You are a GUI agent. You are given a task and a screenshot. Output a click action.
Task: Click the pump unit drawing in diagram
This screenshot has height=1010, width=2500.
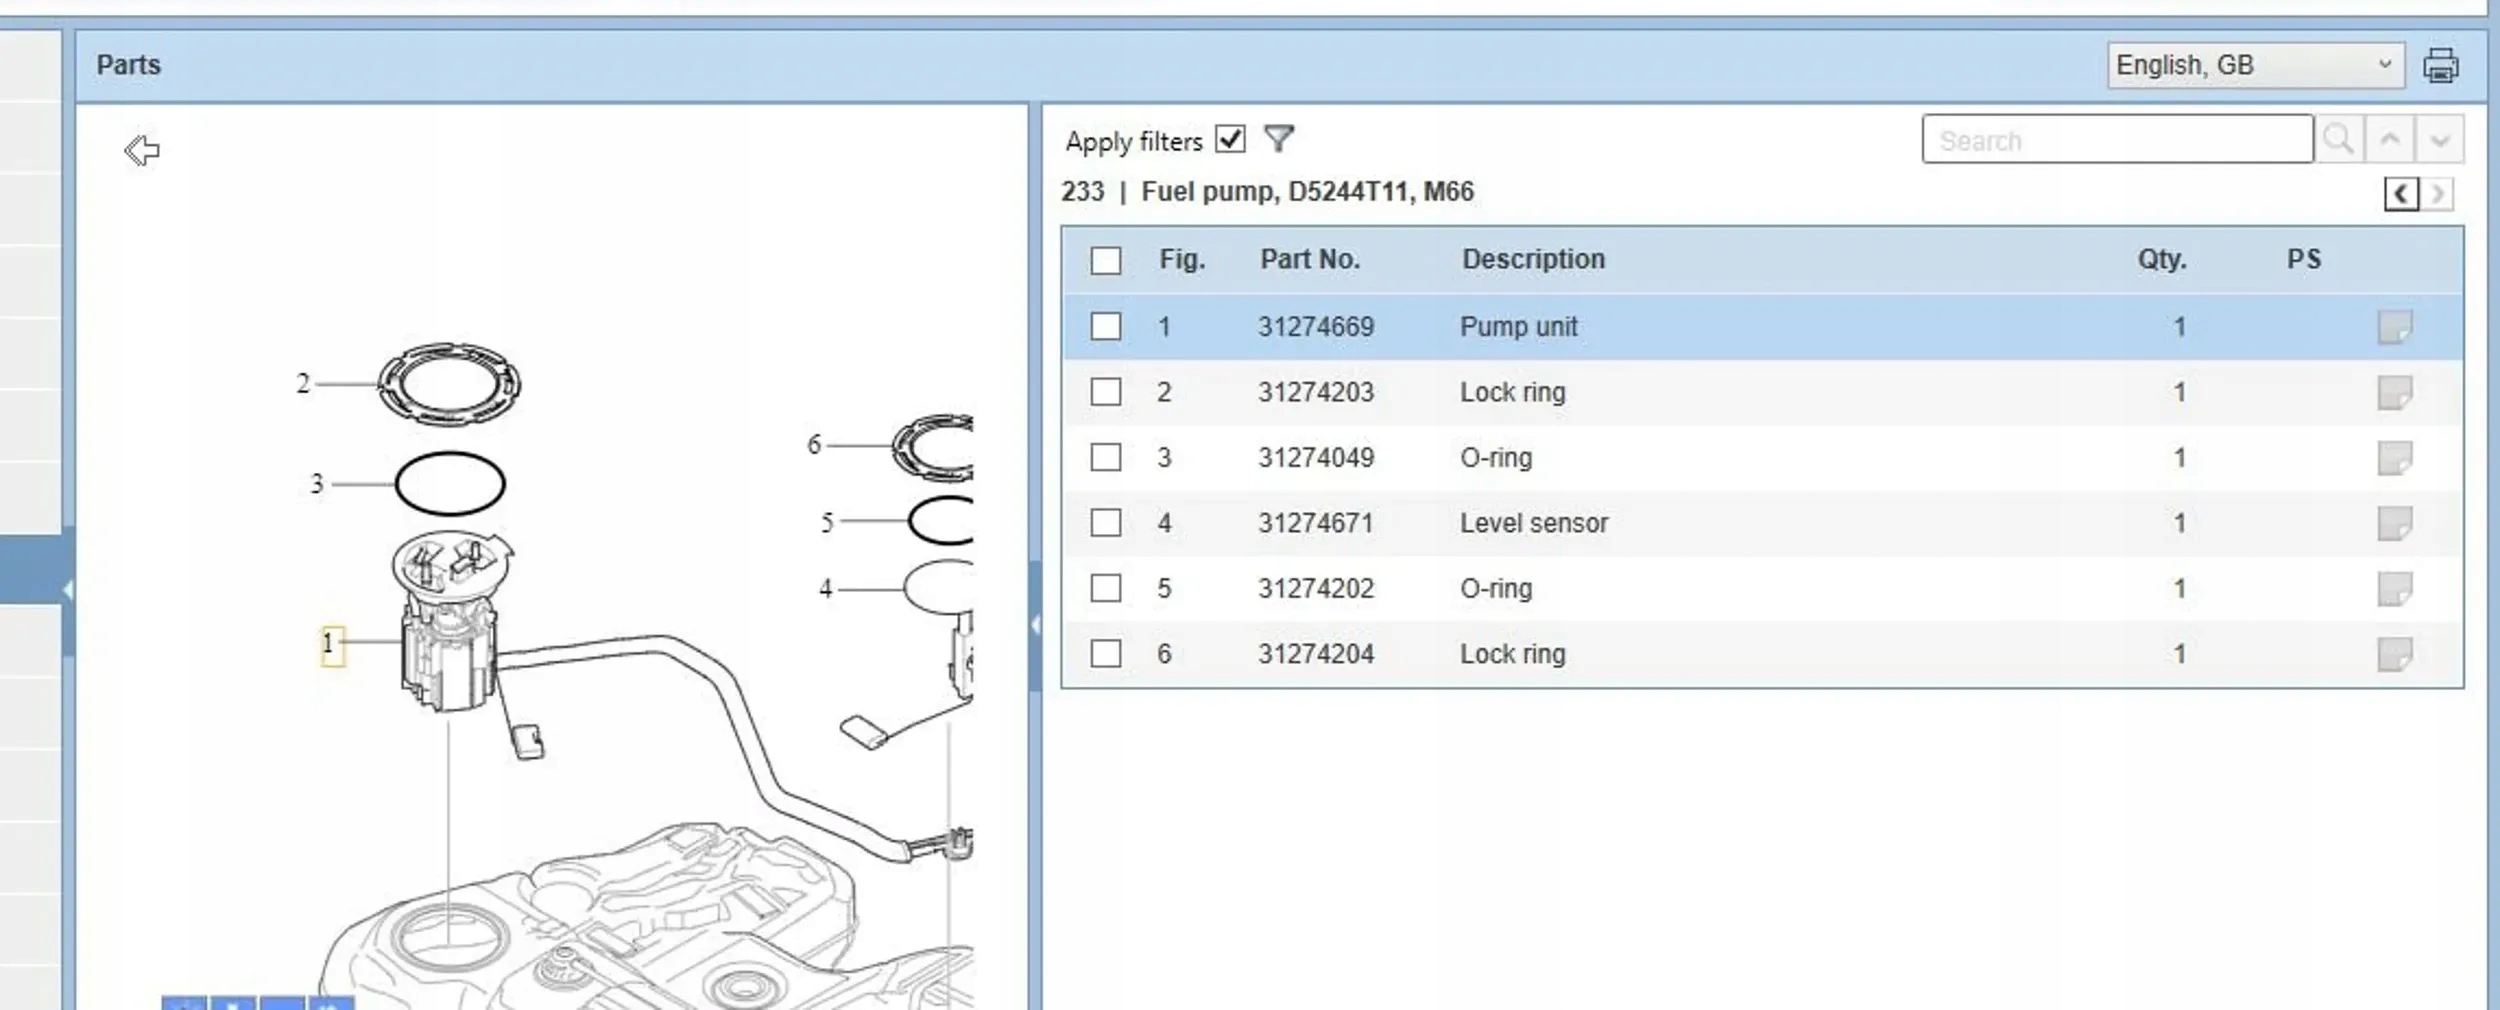pos(449,622)
